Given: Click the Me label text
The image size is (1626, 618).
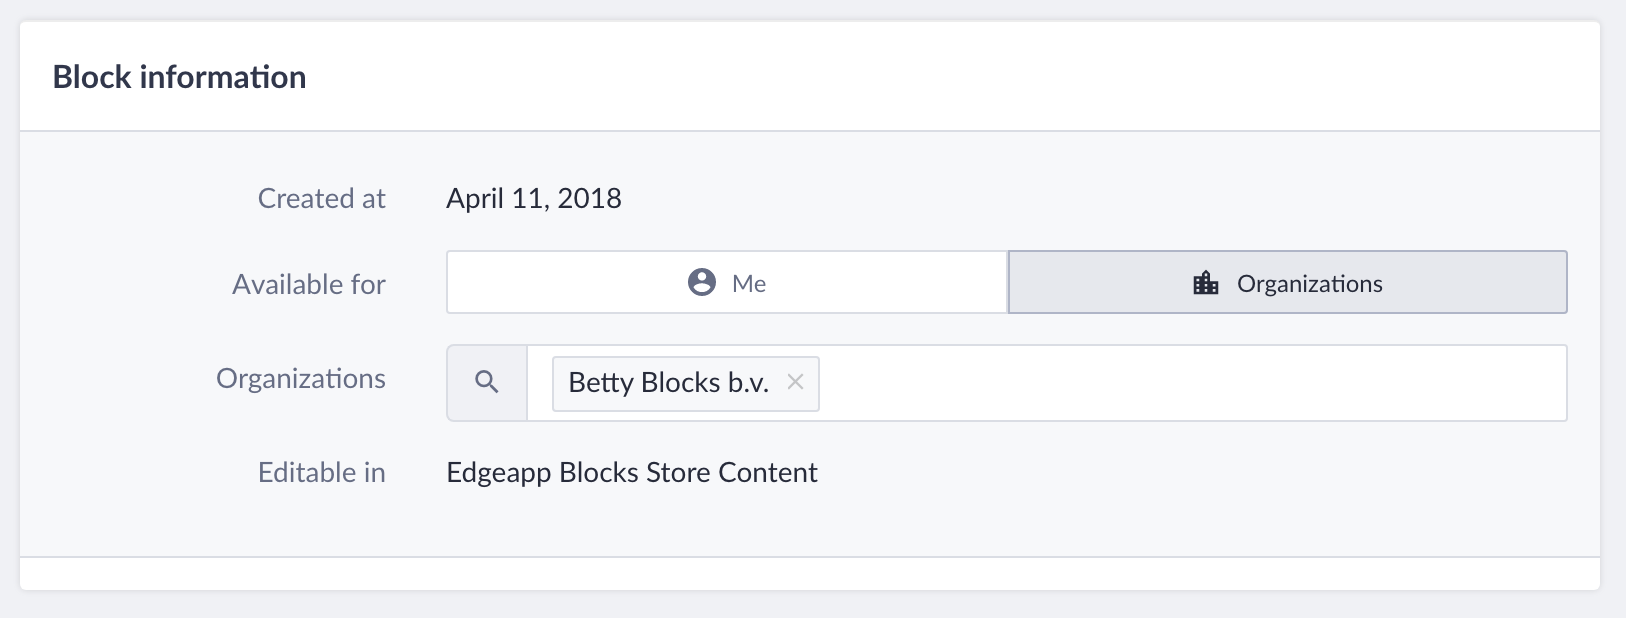Looking at the screenshot, I should (x=749, y=284).
